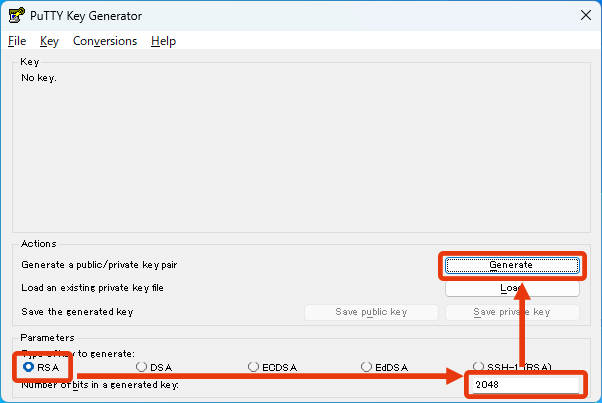Close the PuTTY Key Generator window
This screenshot has width=602, height=403.
pyautogui.click(x=585, y=15)
